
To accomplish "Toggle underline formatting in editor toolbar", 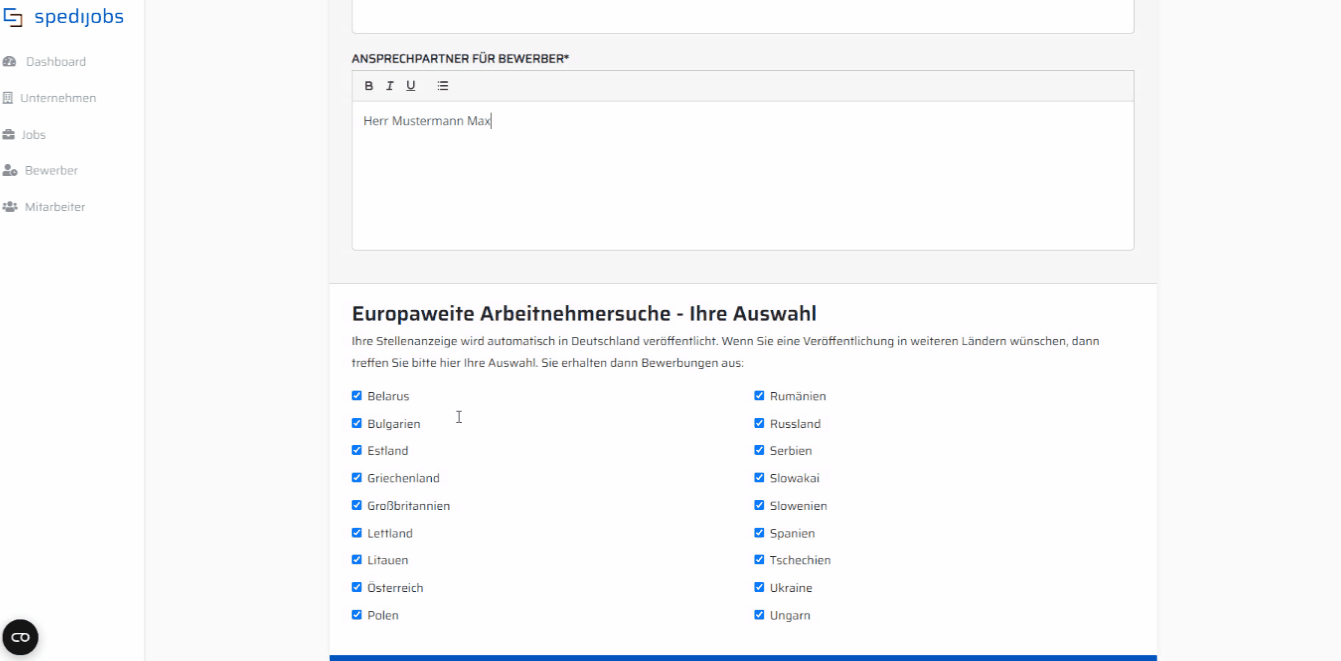I will point(411,86).
